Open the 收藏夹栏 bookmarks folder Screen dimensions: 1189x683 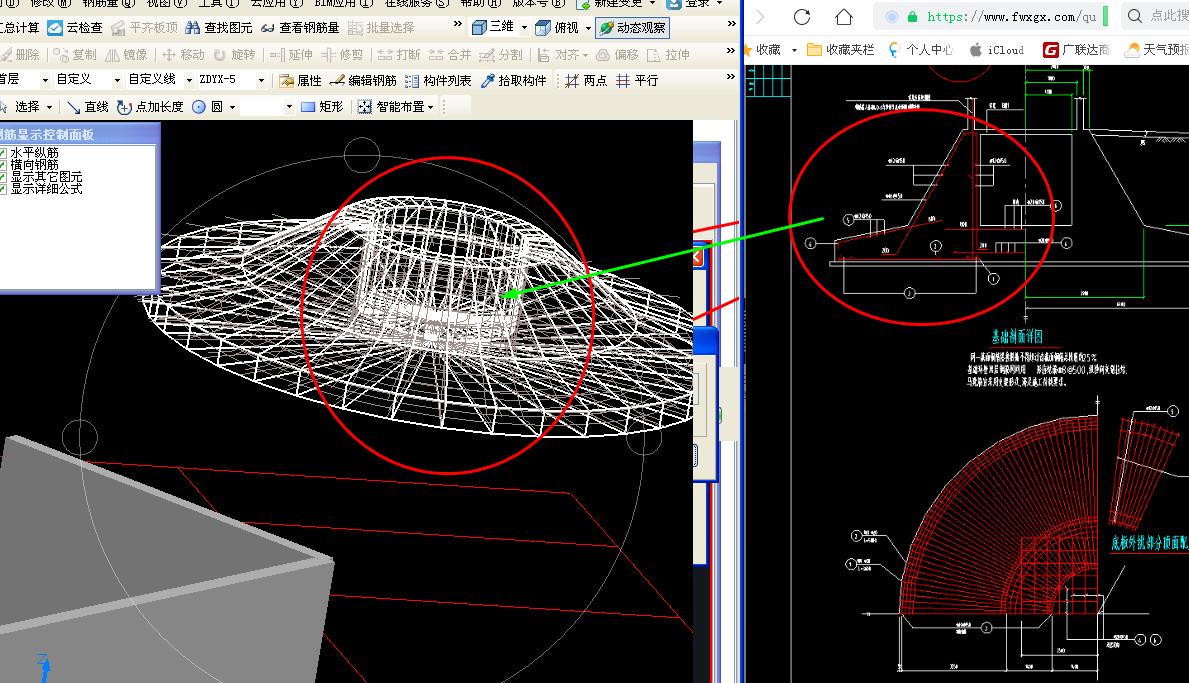840,50
